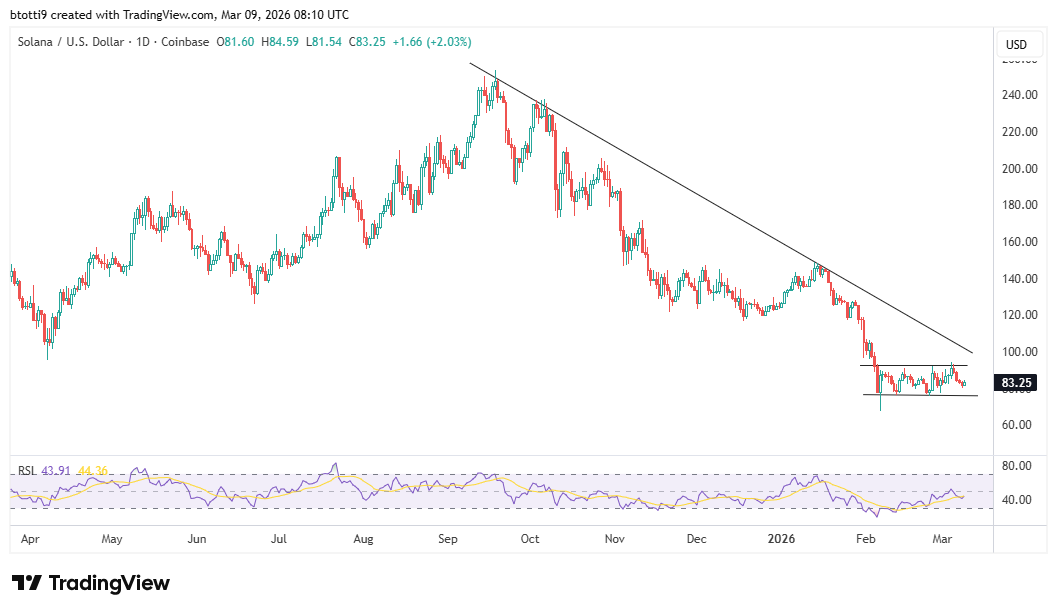
Task: Click the current price label showing 83.25
Action: [x=1014, y=383]
